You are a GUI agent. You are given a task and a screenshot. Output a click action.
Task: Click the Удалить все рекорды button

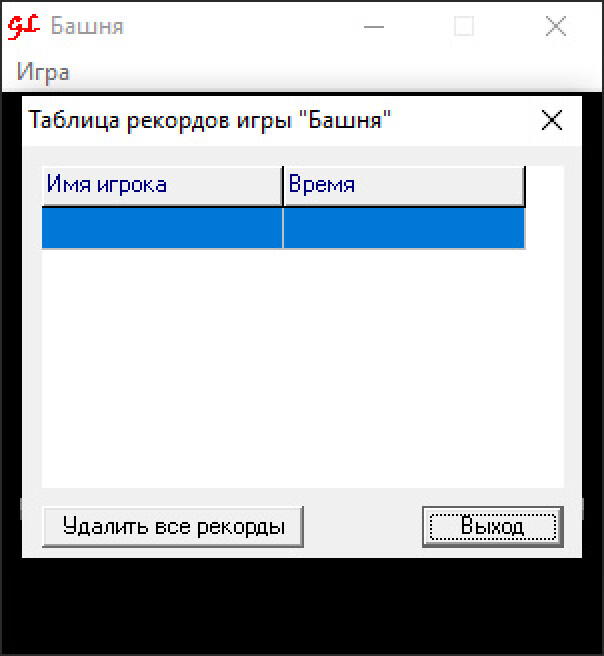coord(172,526)
